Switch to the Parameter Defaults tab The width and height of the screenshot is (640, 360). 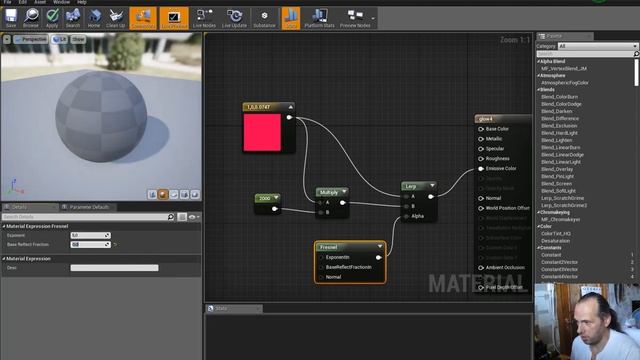(x=88, y=207)
